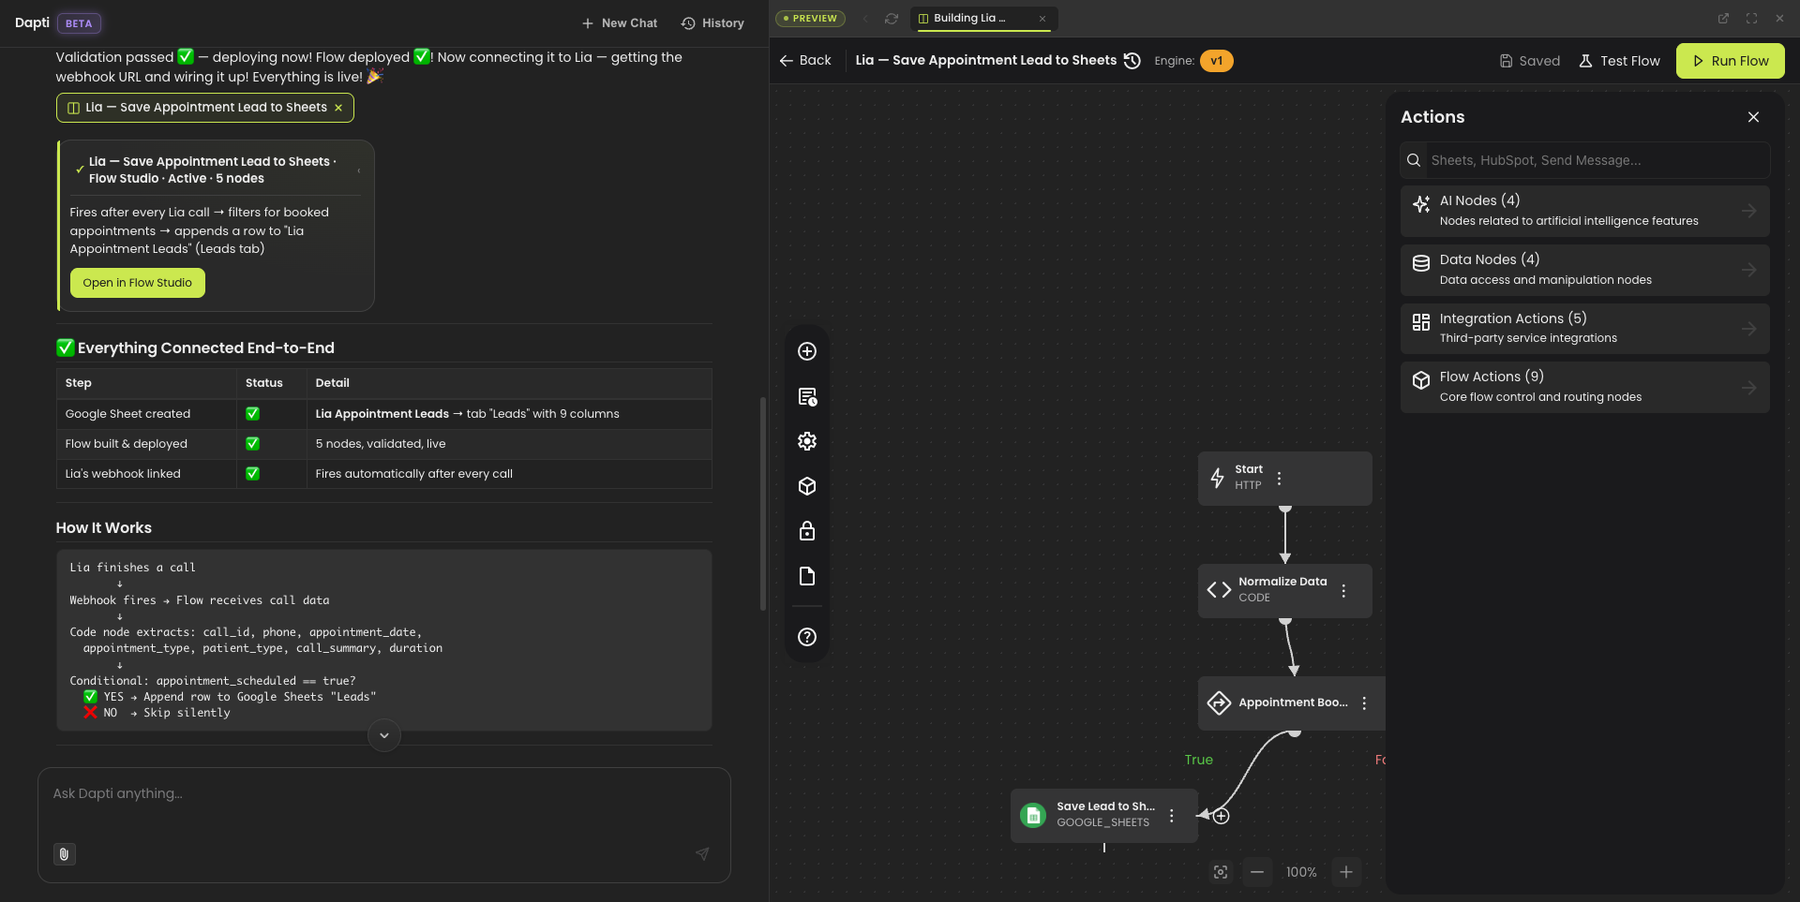Open Start node options menu
Image resolution: width=1800 pixels, height=902 pixels.
pyautogui.click(x=1279, y=478)
